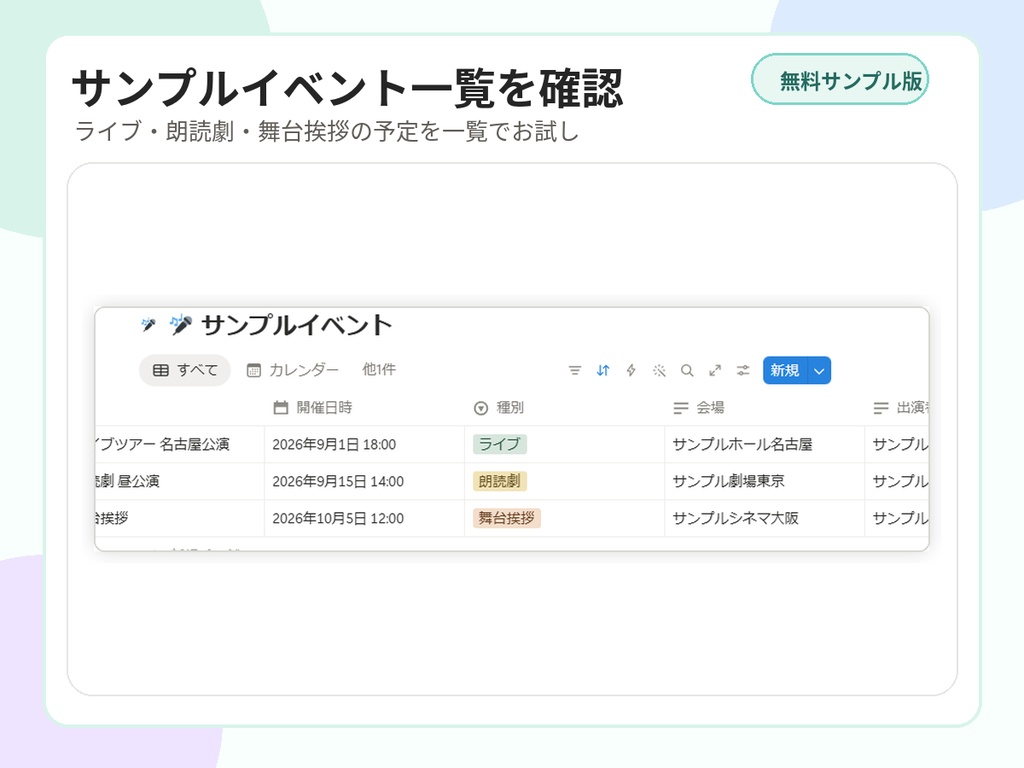Screen dimensions: 1024x768
Task: Expand database with the full-page arrows icon
Action: click(715, 370)
